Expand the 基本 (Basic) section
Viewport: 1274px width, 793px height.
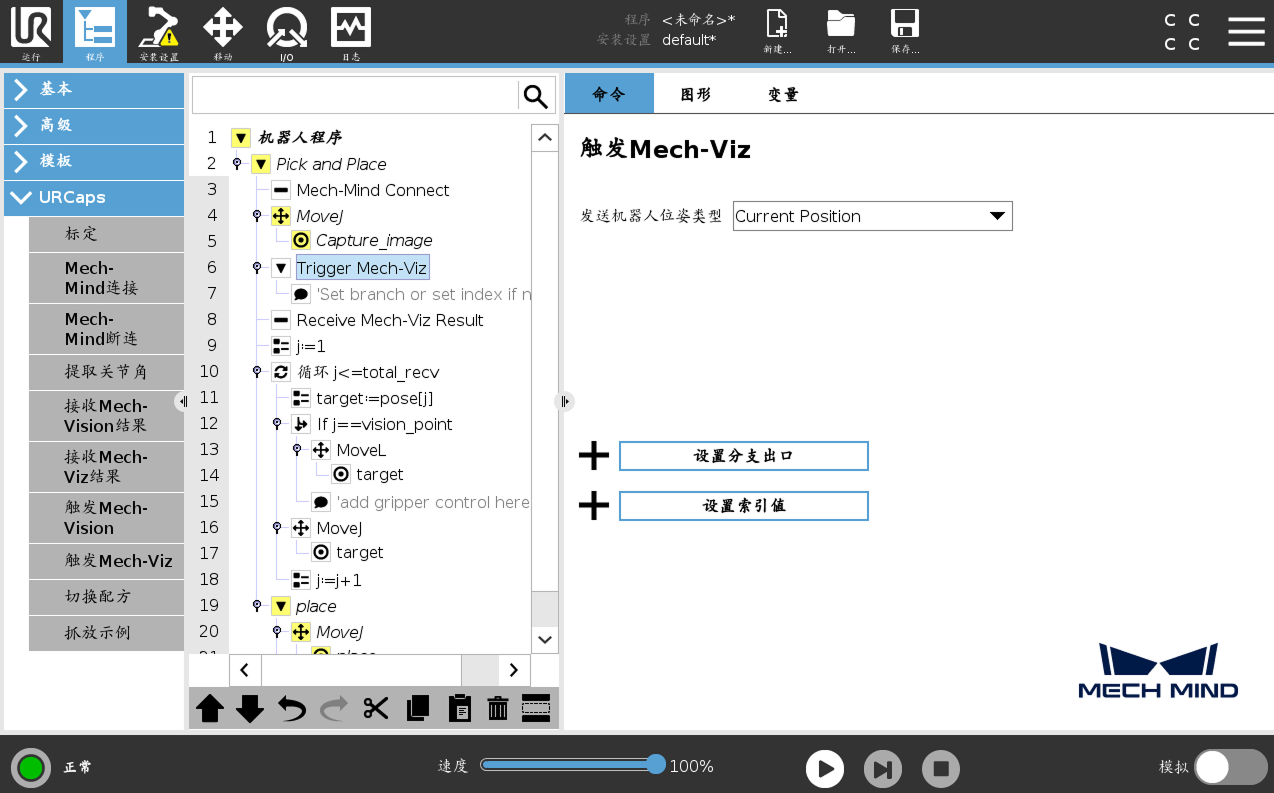click(94, 89)
